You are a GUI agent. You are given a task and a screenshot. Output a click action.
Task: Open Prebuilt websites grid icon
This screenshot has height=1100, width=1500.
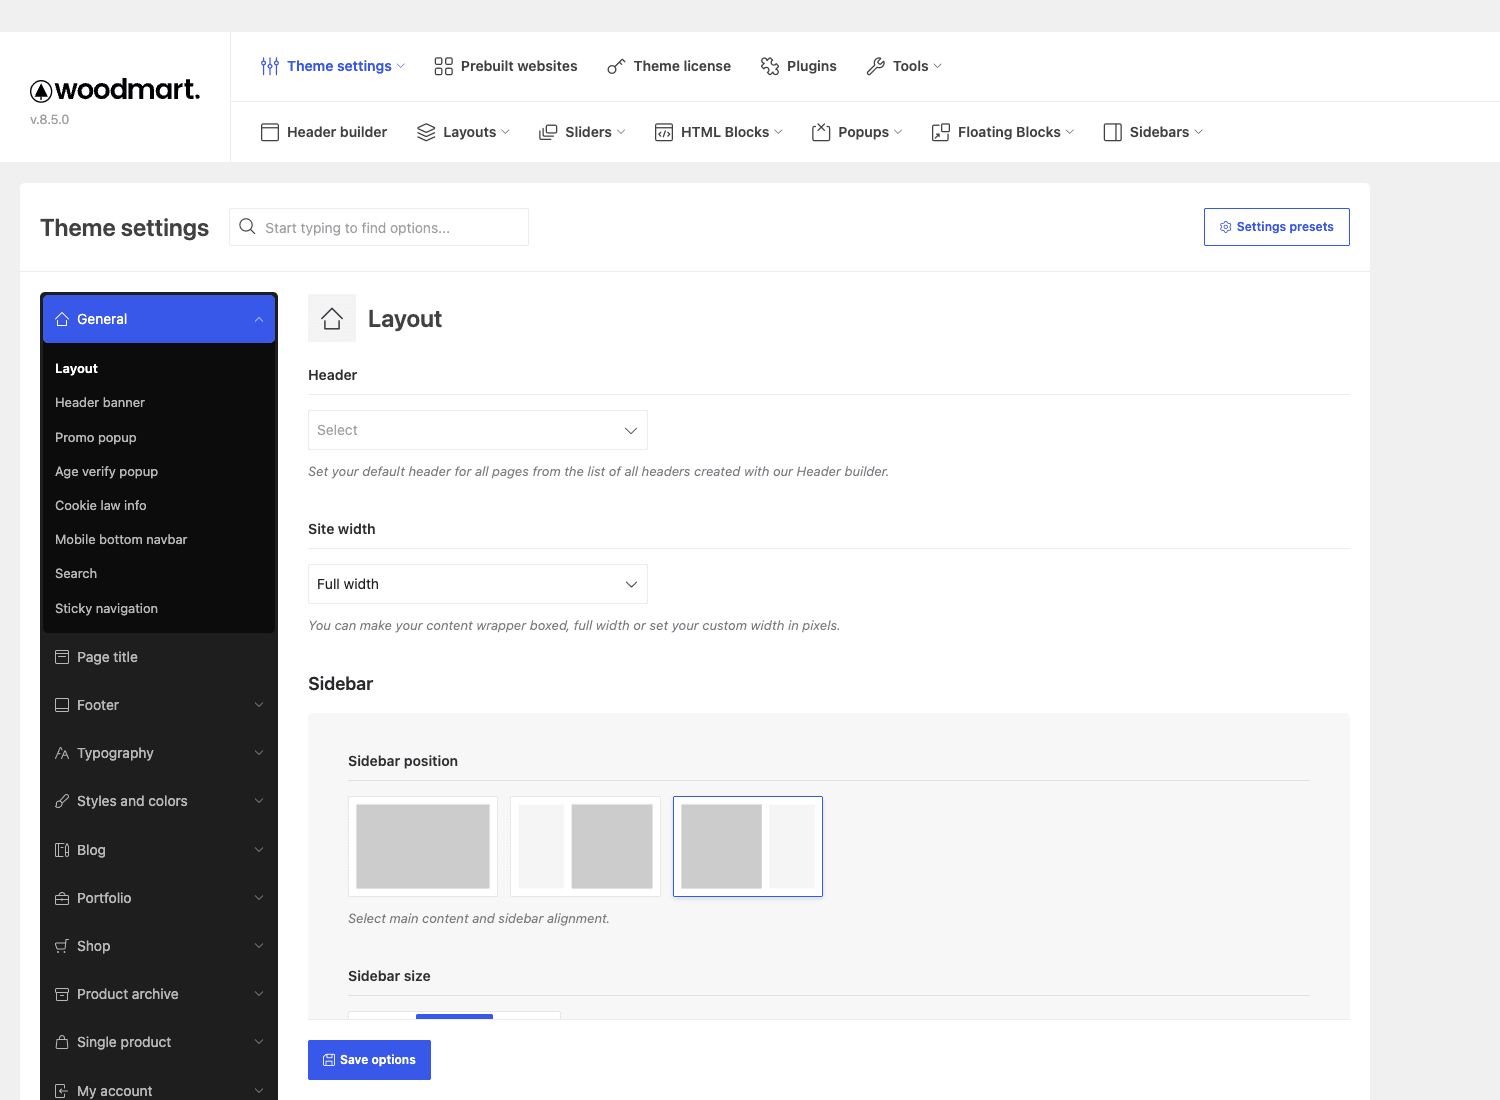click(x=443, y=66)
